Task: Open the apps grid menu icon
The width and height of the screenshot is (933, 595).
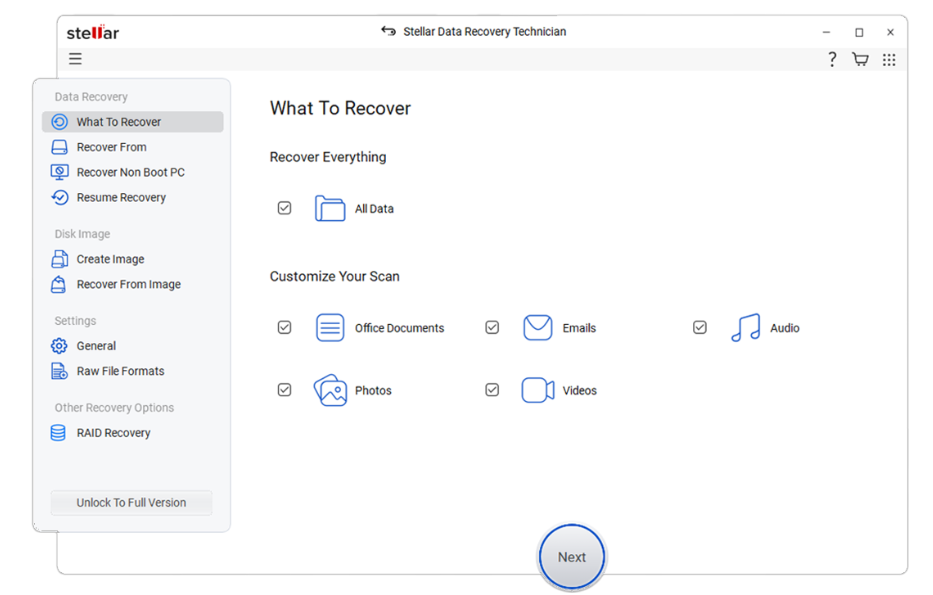Action: [x=889, y=59]
